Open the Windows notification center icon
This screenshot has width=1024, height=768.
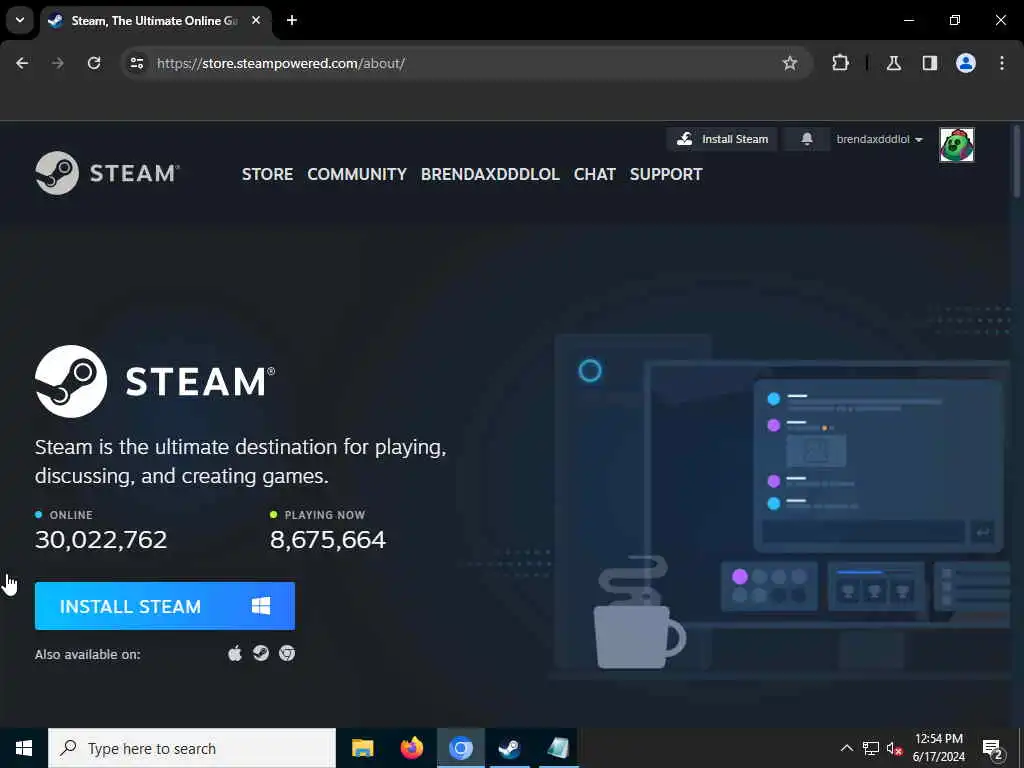tap(993, 748)
